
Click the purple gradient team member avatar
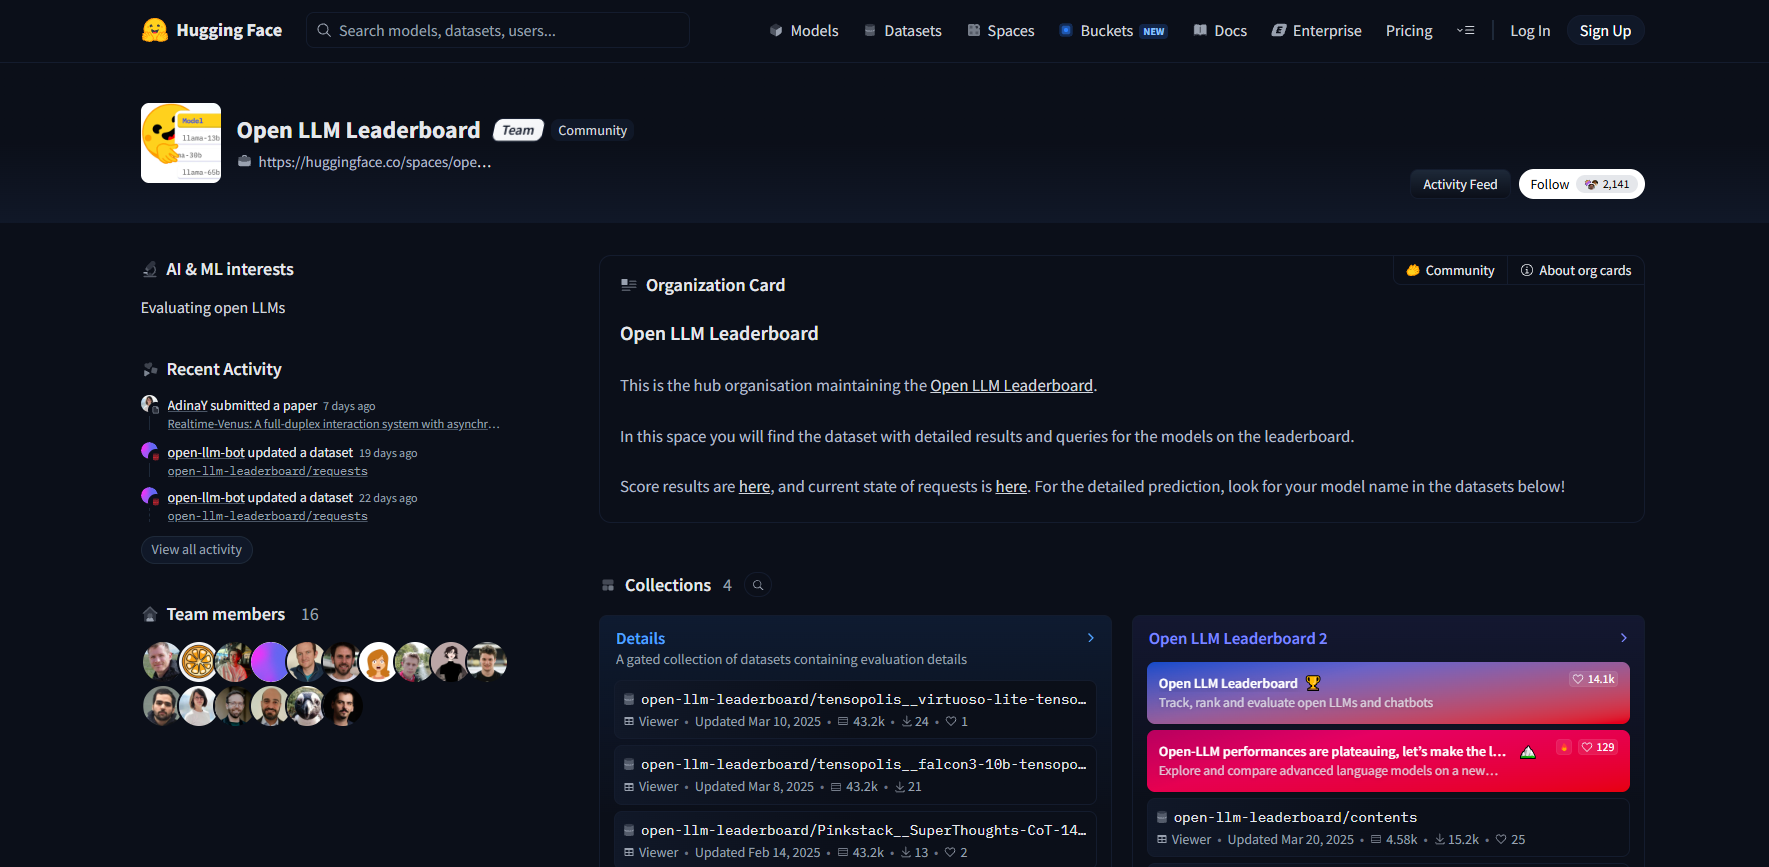click(x=270, y=662)
